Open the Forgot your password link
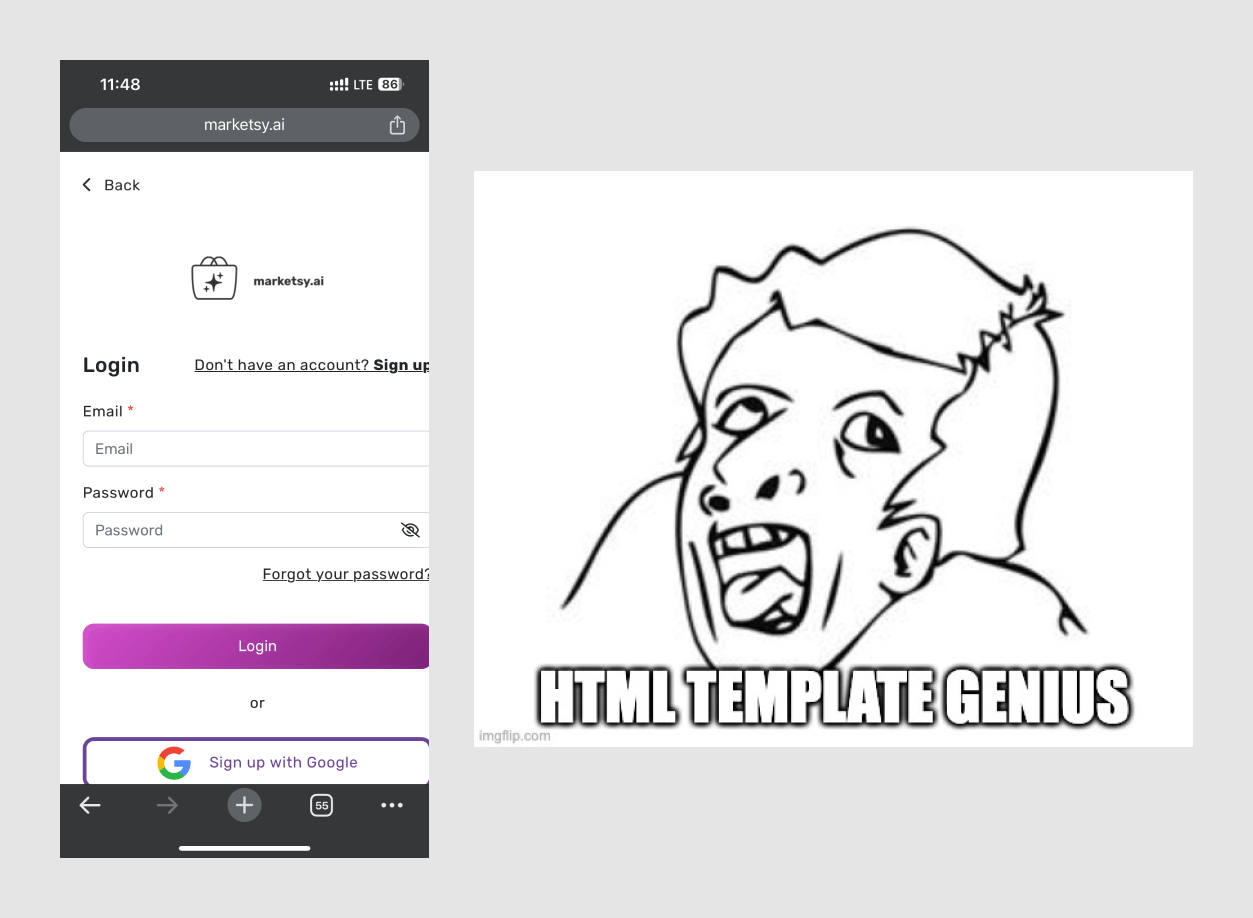The height and width of the screenshot is (918, 1253). 346,574
